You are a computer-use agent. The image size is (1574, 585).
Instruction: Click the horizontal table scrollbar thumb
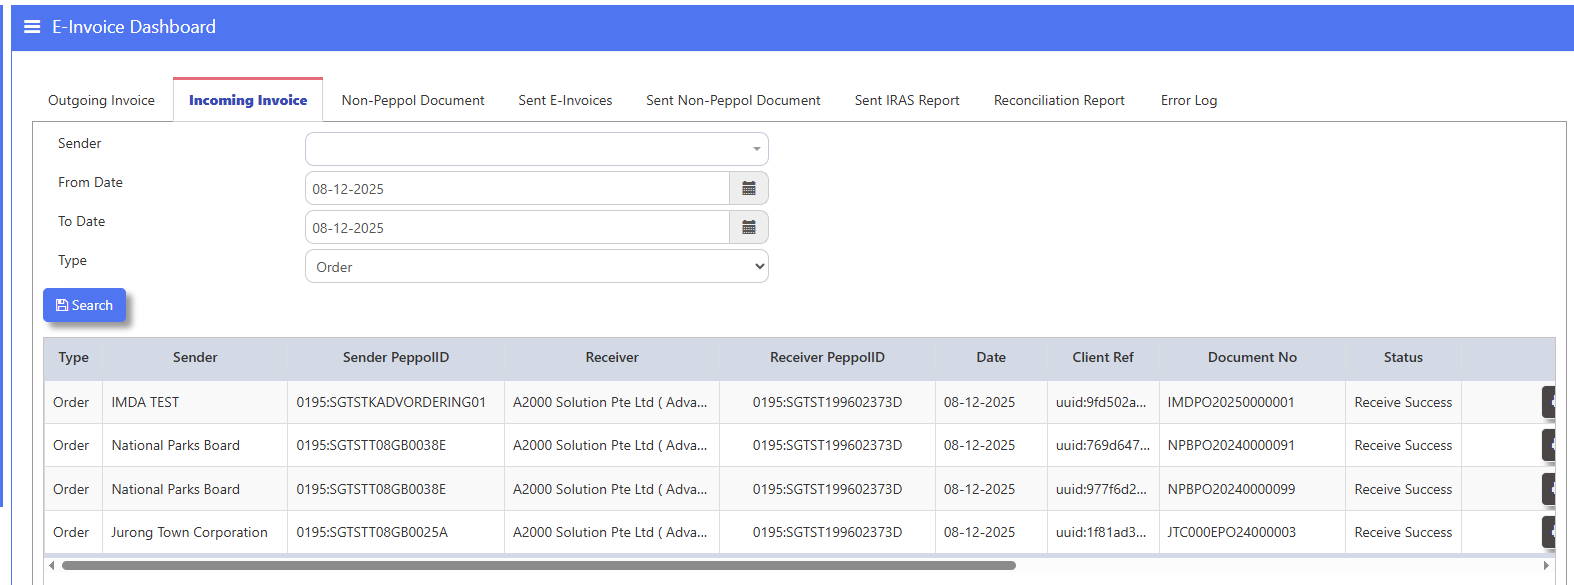point(539,565)
